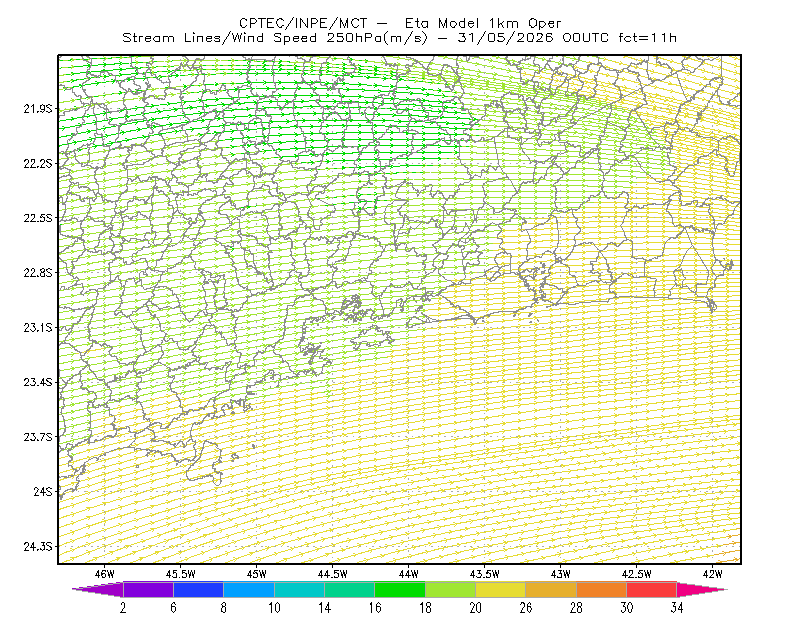800x618 pixels.
Task: Click the magenta right arrow legend end
Action: (702, 589)
